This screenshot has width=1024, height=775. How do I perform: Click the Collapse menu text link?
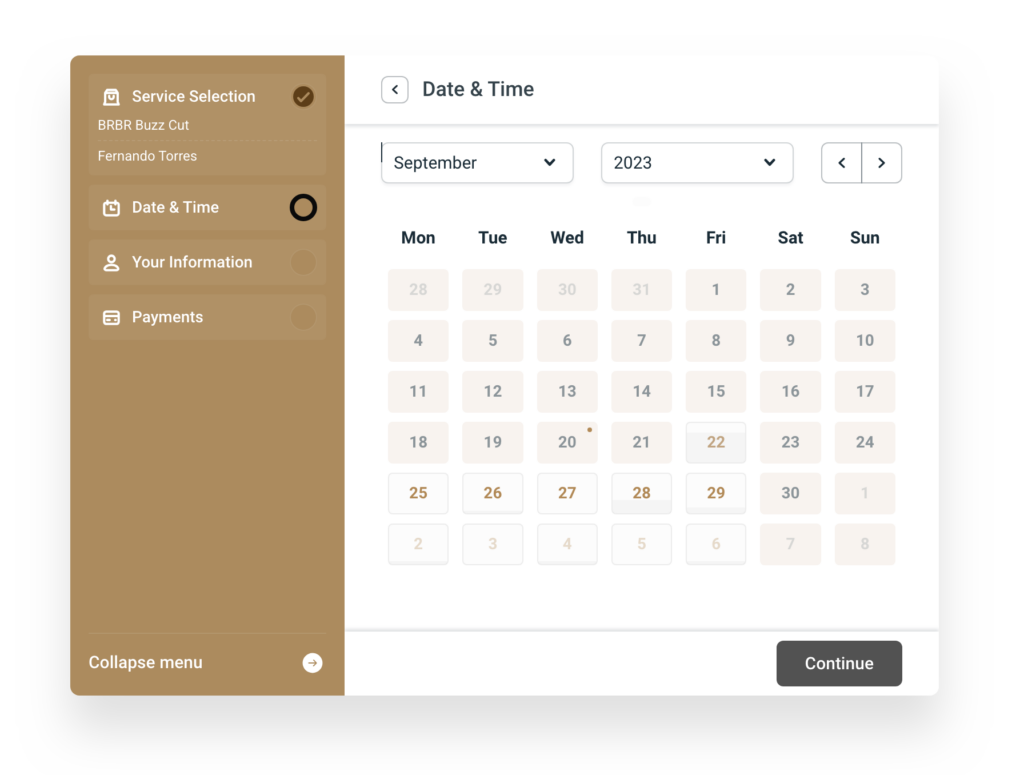[x=146, y=663]
